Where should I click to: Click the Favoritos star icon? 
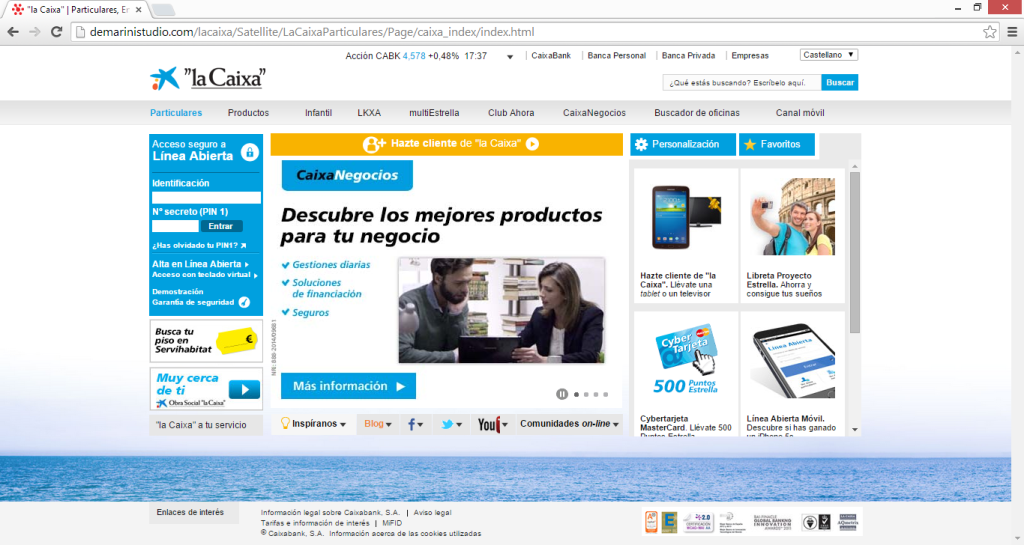pos(749,145)
